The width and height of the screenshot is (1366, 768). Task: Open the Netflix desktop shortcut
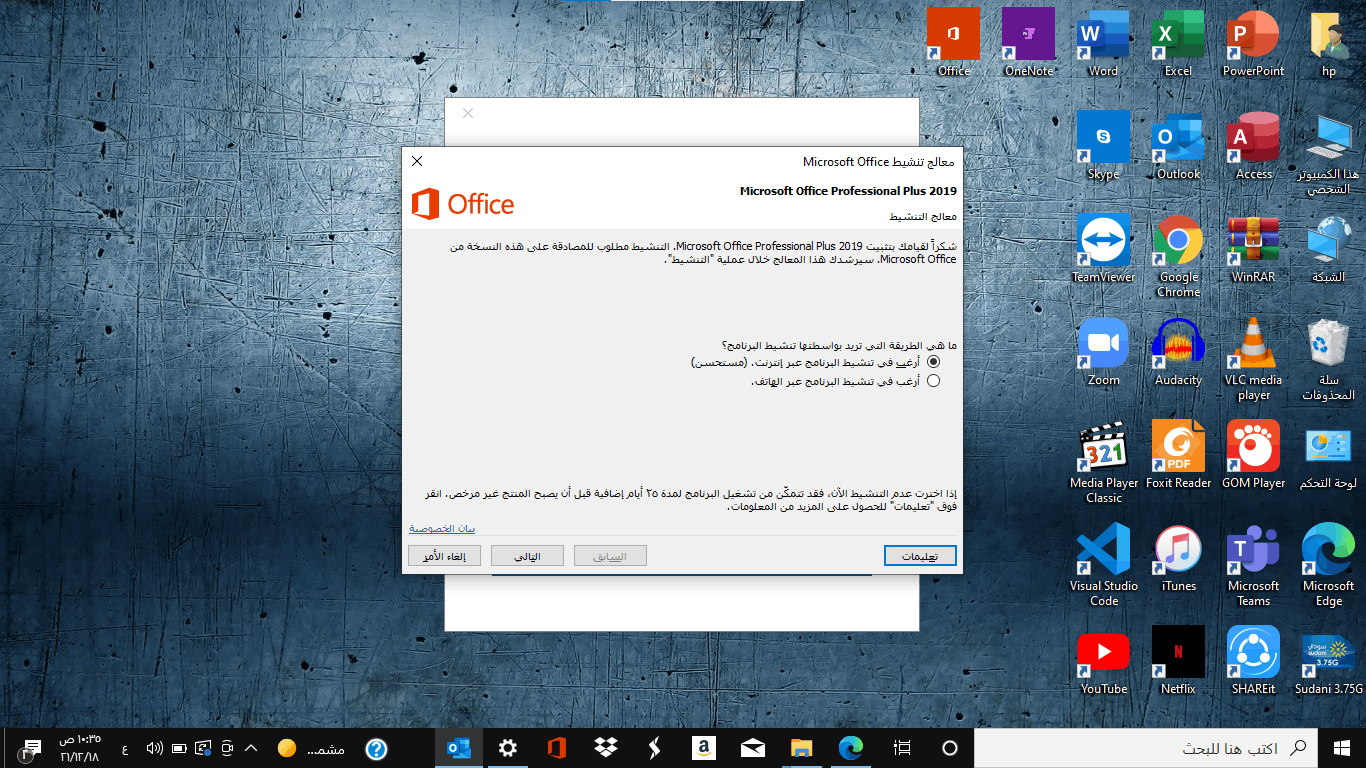(x=1178, y=661)
